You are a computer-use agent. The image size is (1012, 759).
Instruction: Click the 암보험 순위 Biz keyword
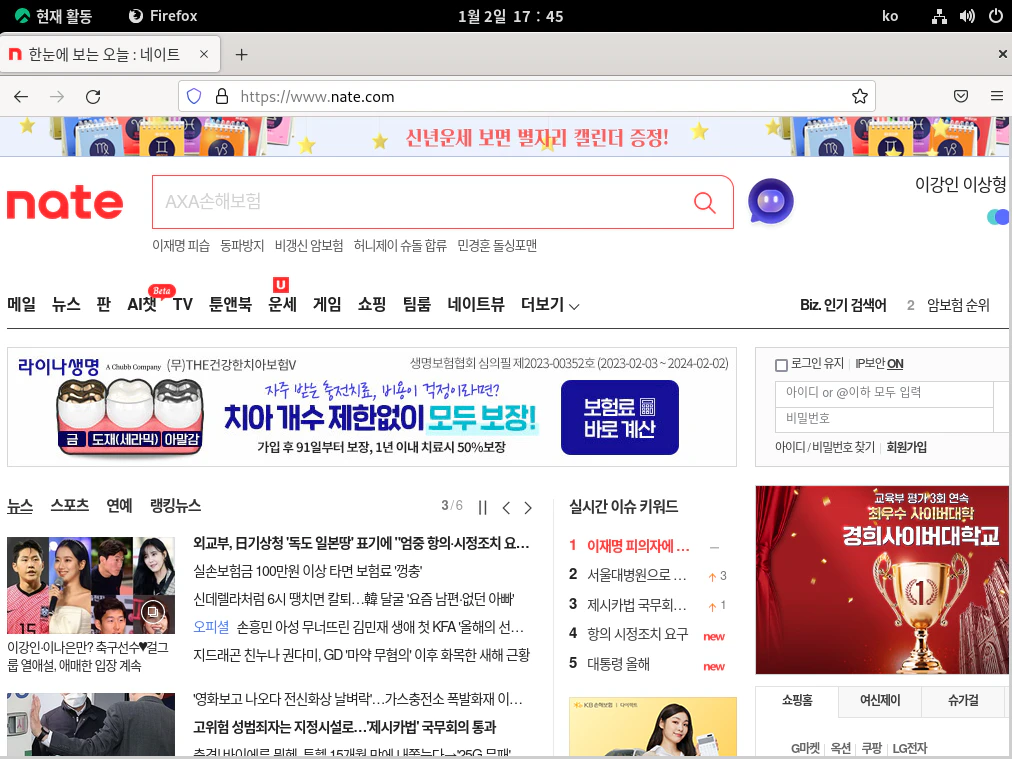click(958, 305)
